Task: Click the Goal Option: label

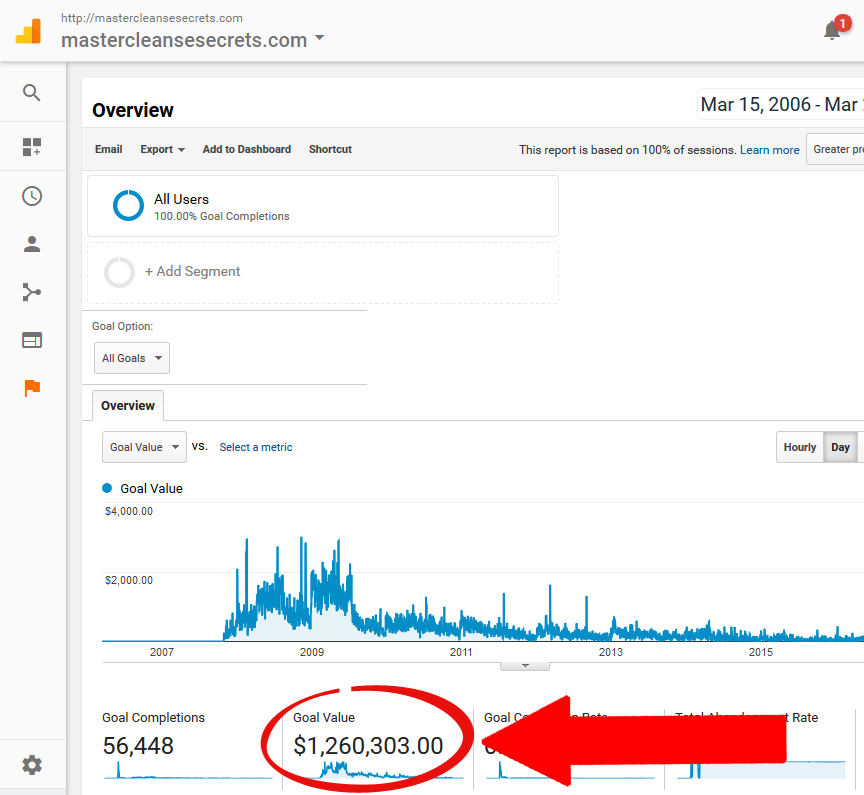Action: click(x=122, y=326)
